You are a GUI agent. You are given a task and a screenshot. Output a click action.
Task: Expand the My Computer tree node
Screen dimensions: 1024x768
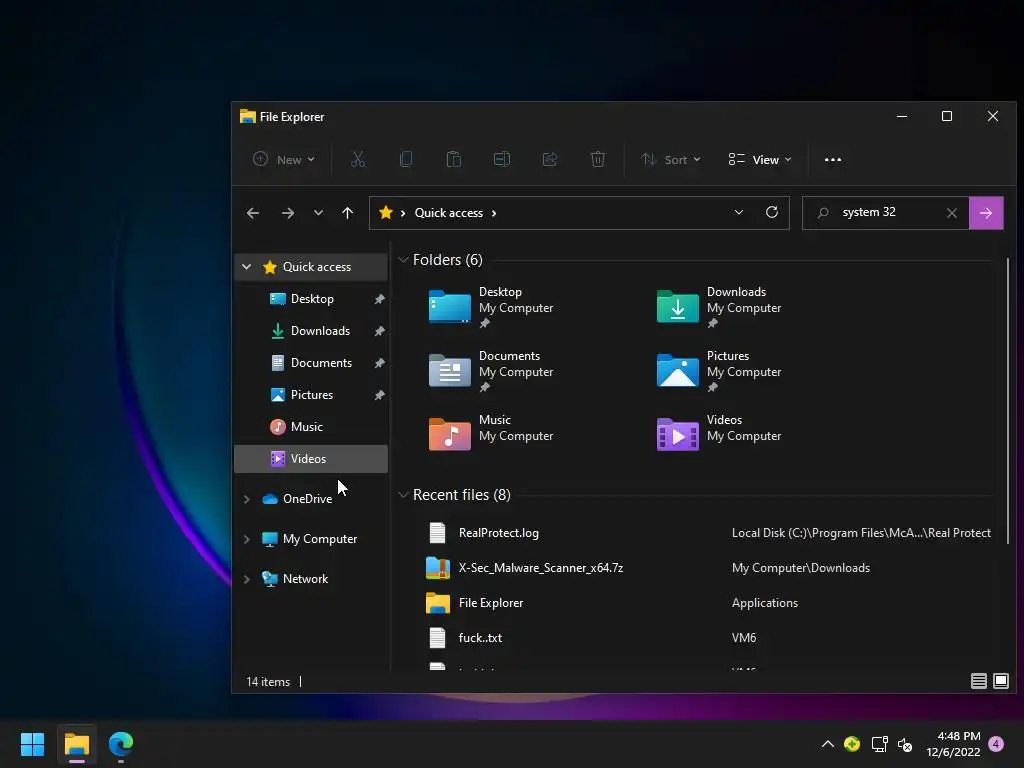click(246, 539)
